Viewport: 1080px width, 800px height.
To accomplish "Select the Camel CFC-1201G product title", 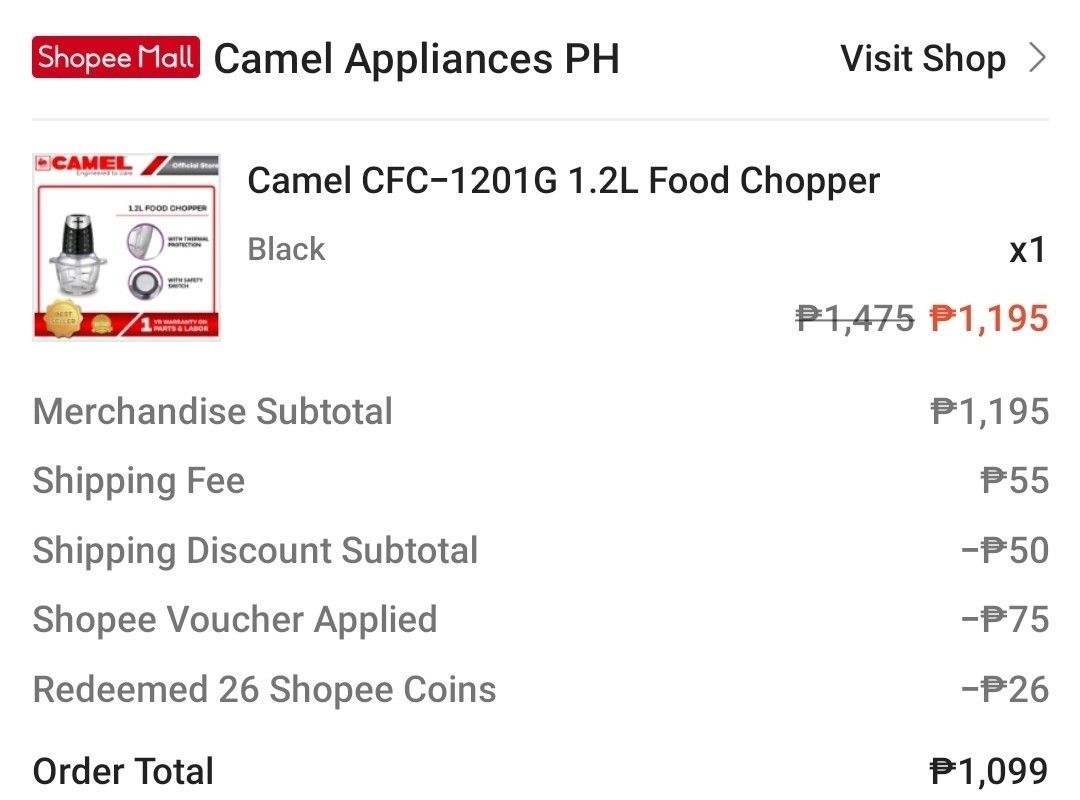I will coord(563,181).
